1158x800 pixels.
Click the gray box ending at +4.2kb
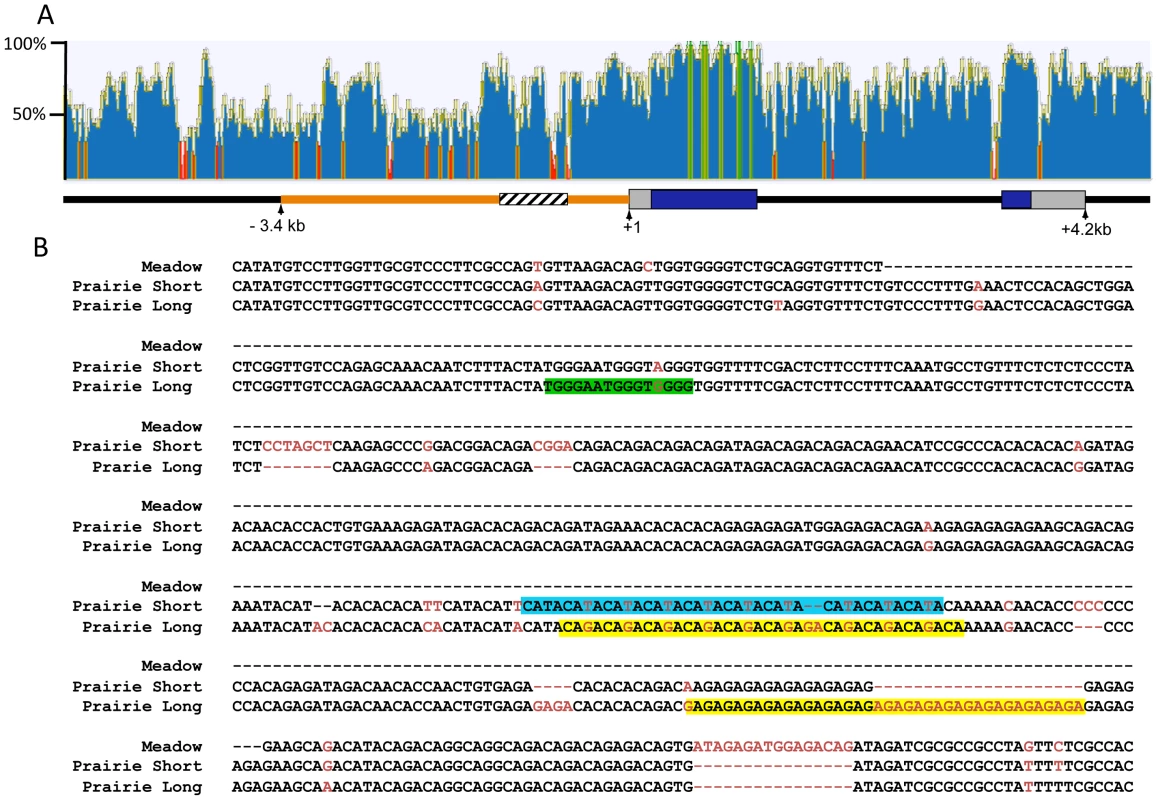[1058, 199]
